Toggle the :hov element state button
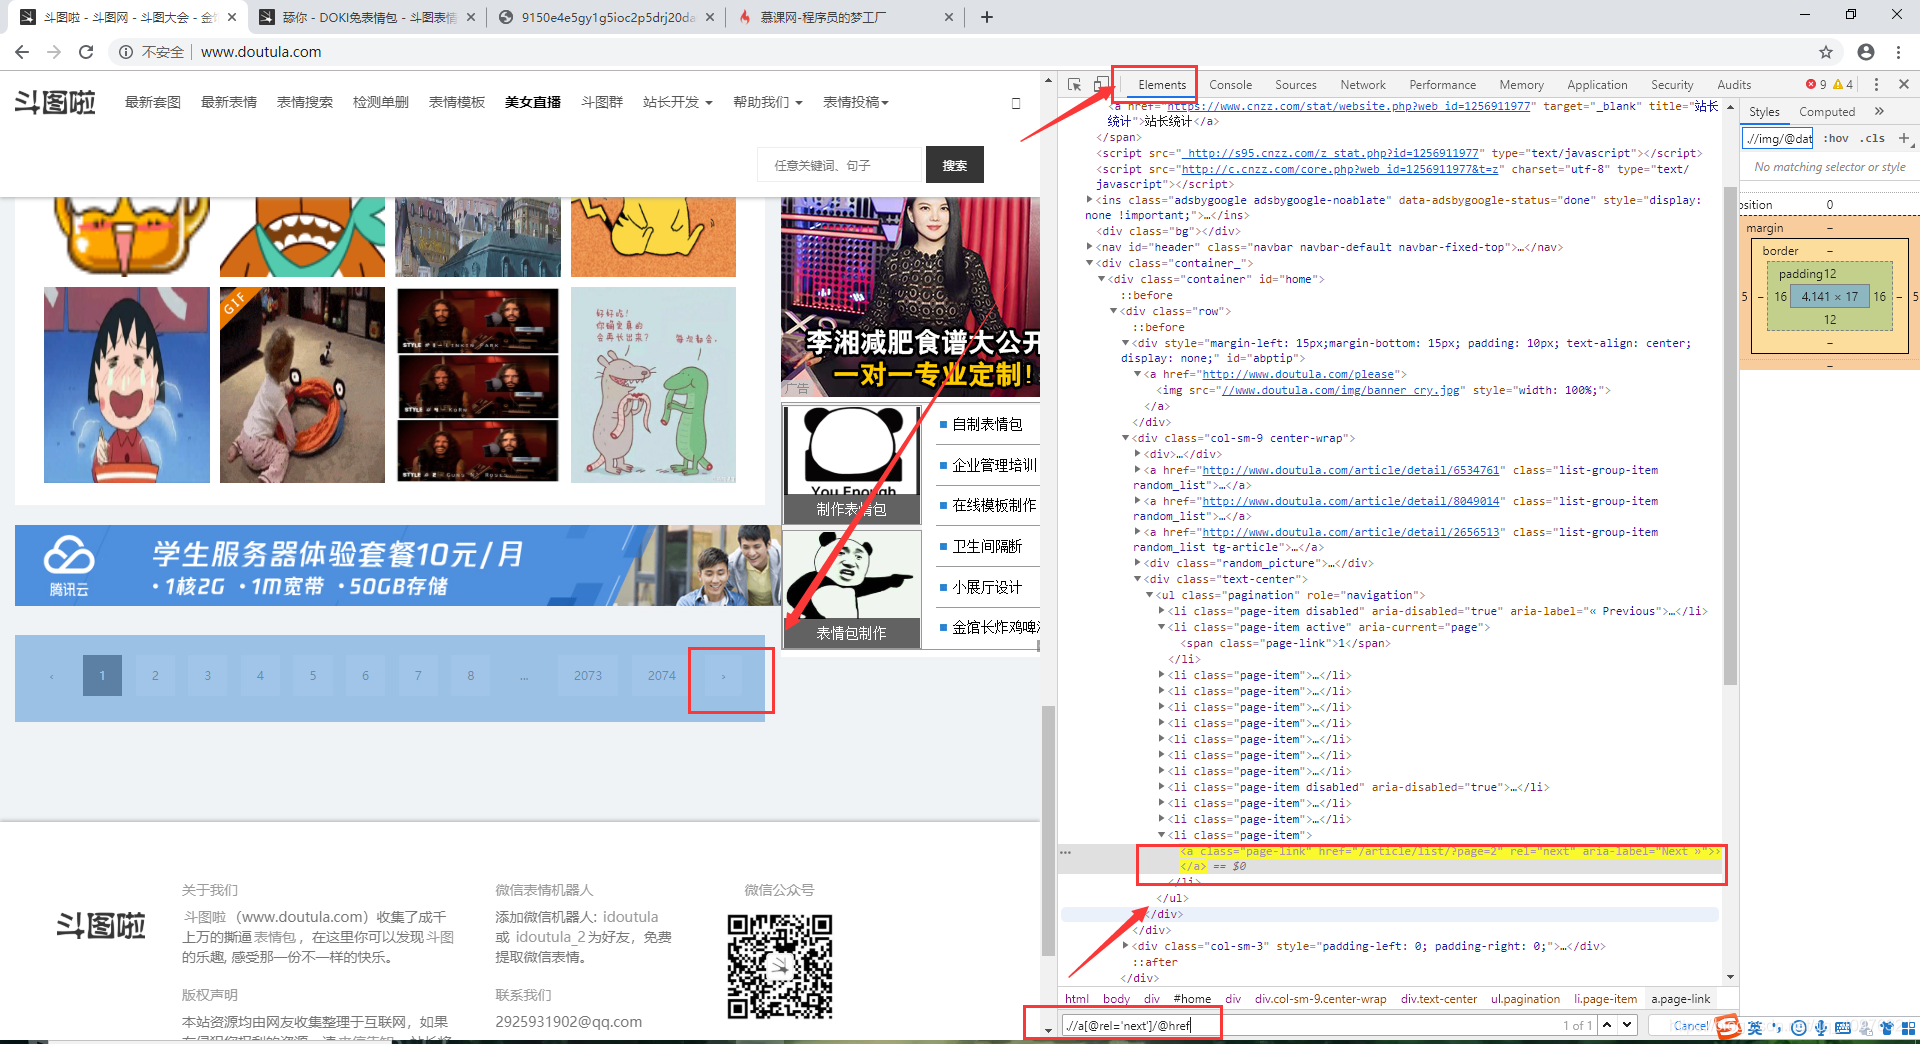The height and width of the screenshot is (1044, 1920). [x=1835, y=138]
